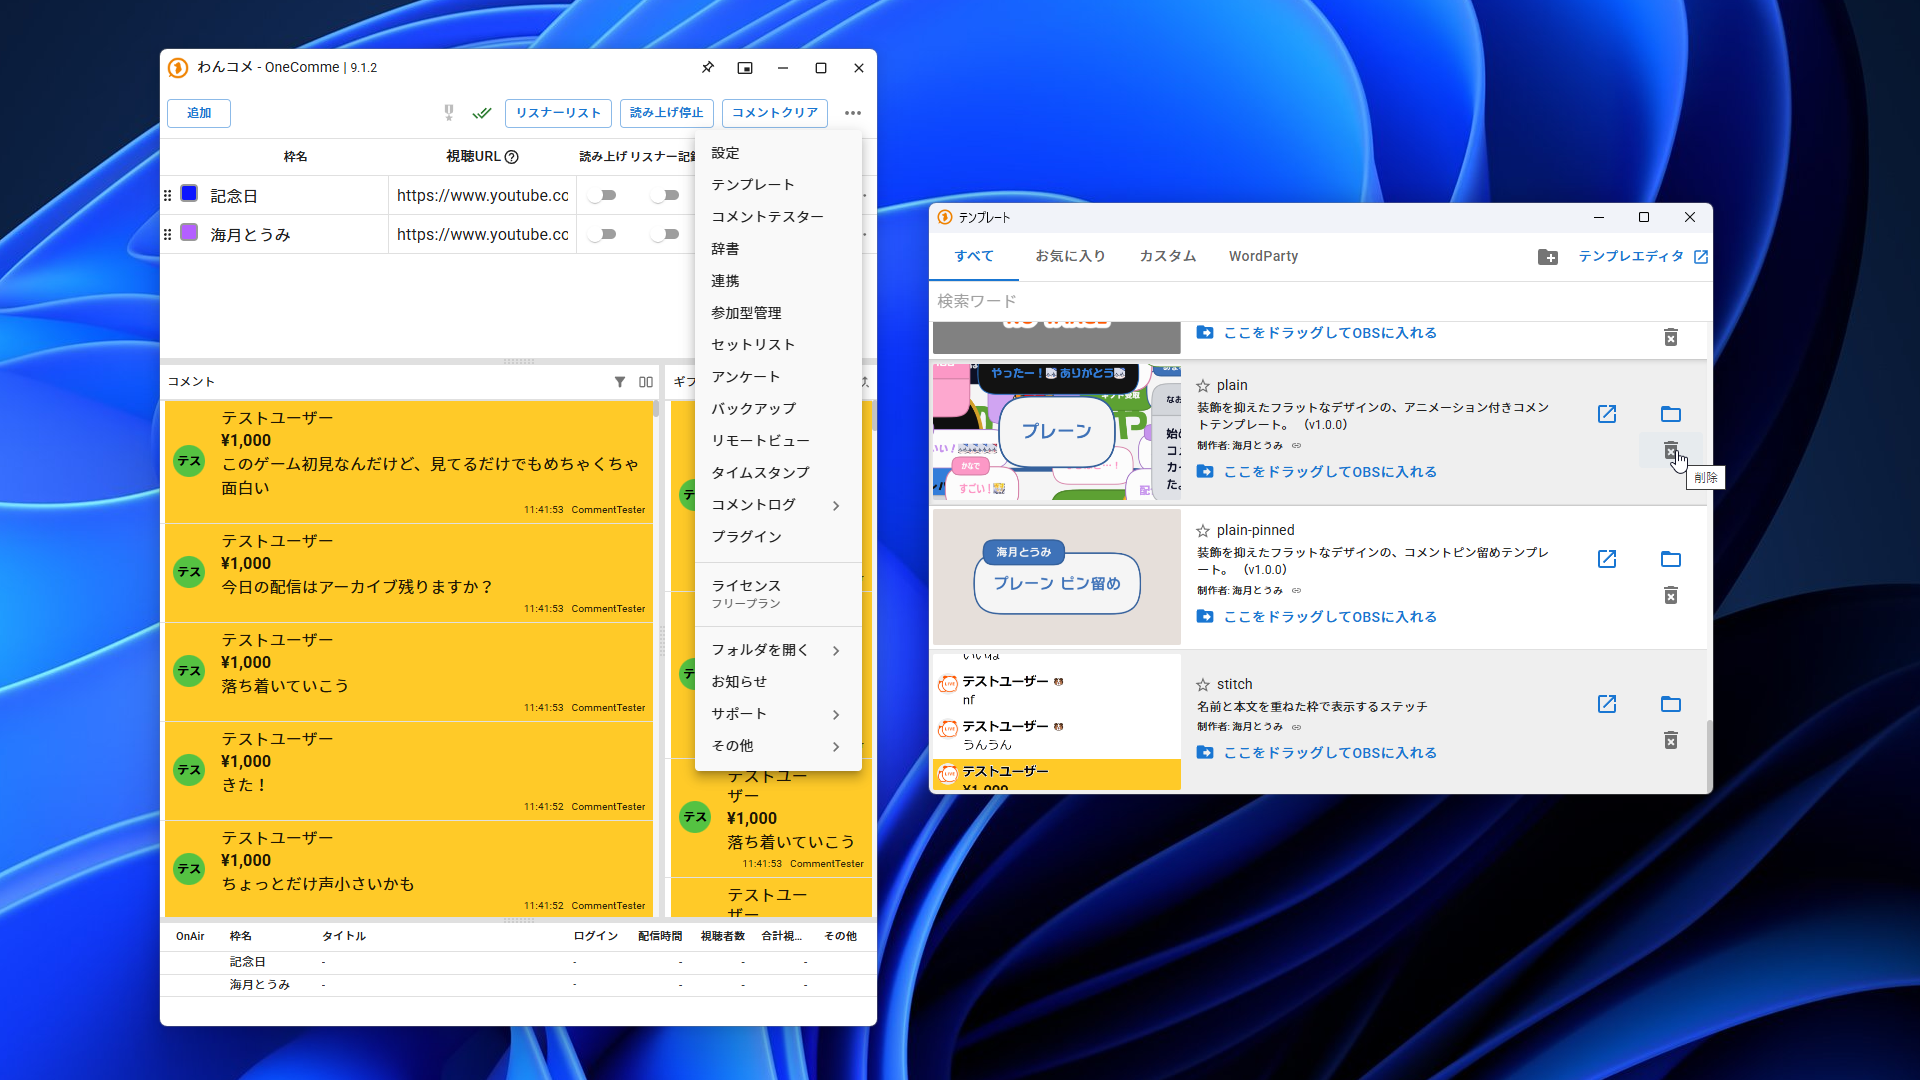The width and height of the screenshot is (1920, 1080).
Task: Toggle リスナー記録 switch for 記念日 row
Action: (x=665, y=196)
